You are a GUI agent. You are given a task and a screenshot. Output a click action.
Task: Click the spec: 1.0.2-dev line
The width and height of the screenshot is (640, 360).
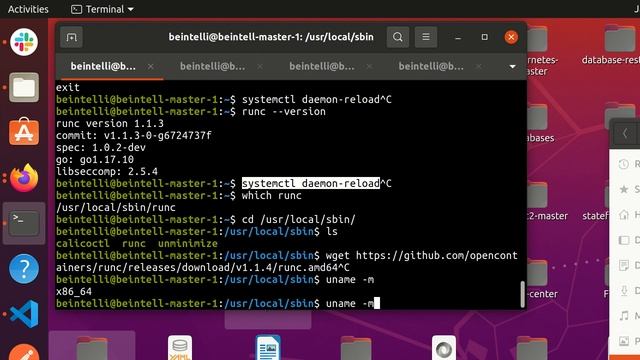(x=101, y=147)
